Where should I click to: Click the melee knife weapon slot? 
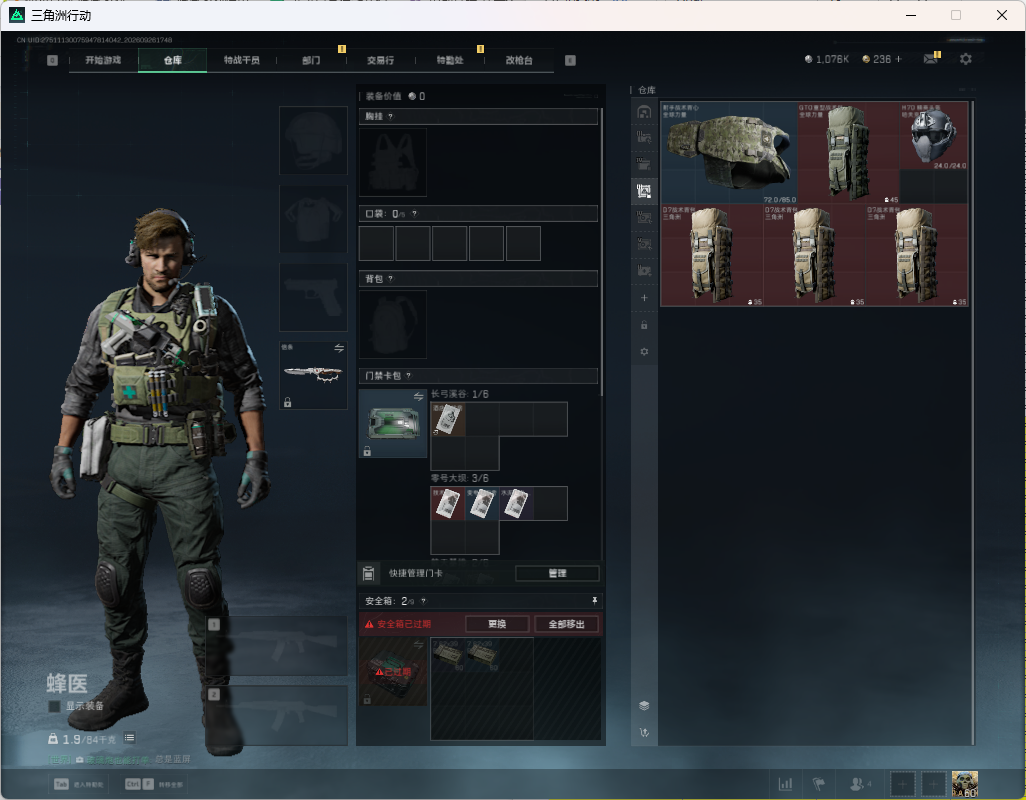click(x=313, y=375)
